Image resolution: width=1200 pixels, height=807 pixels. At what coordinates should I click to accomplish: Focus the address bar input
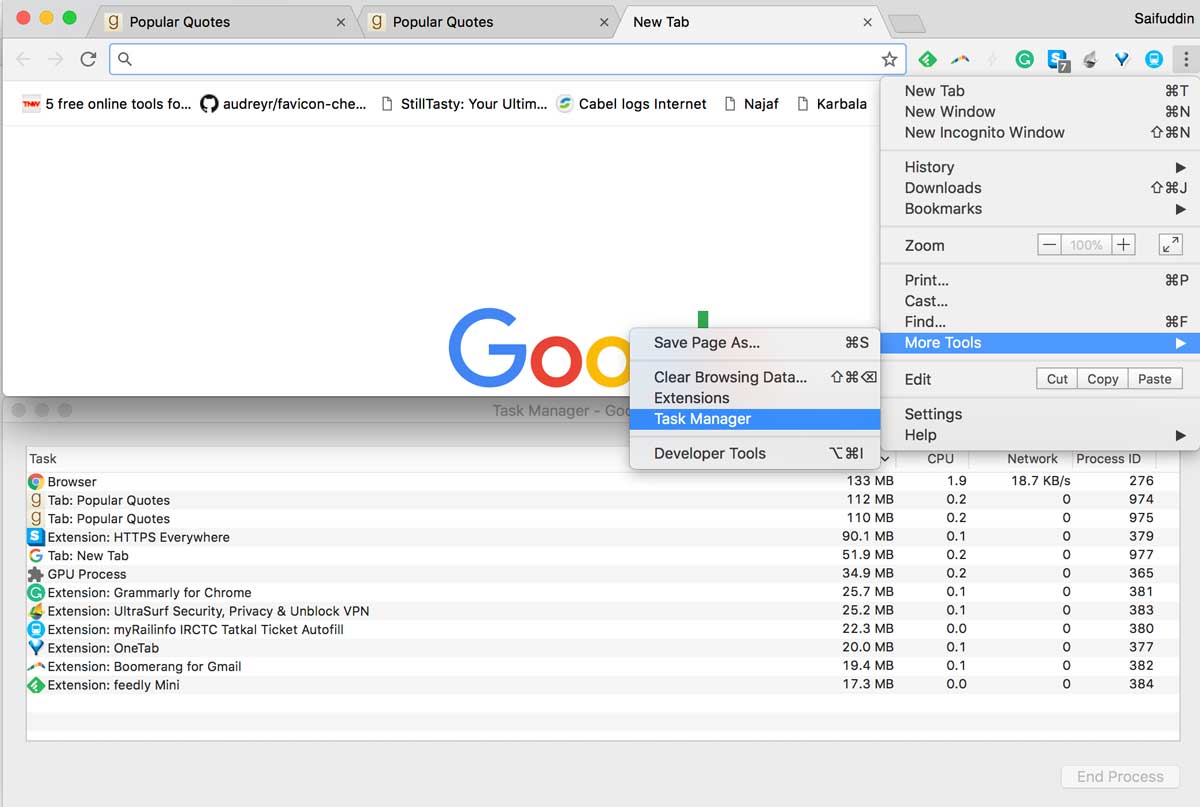507,60
